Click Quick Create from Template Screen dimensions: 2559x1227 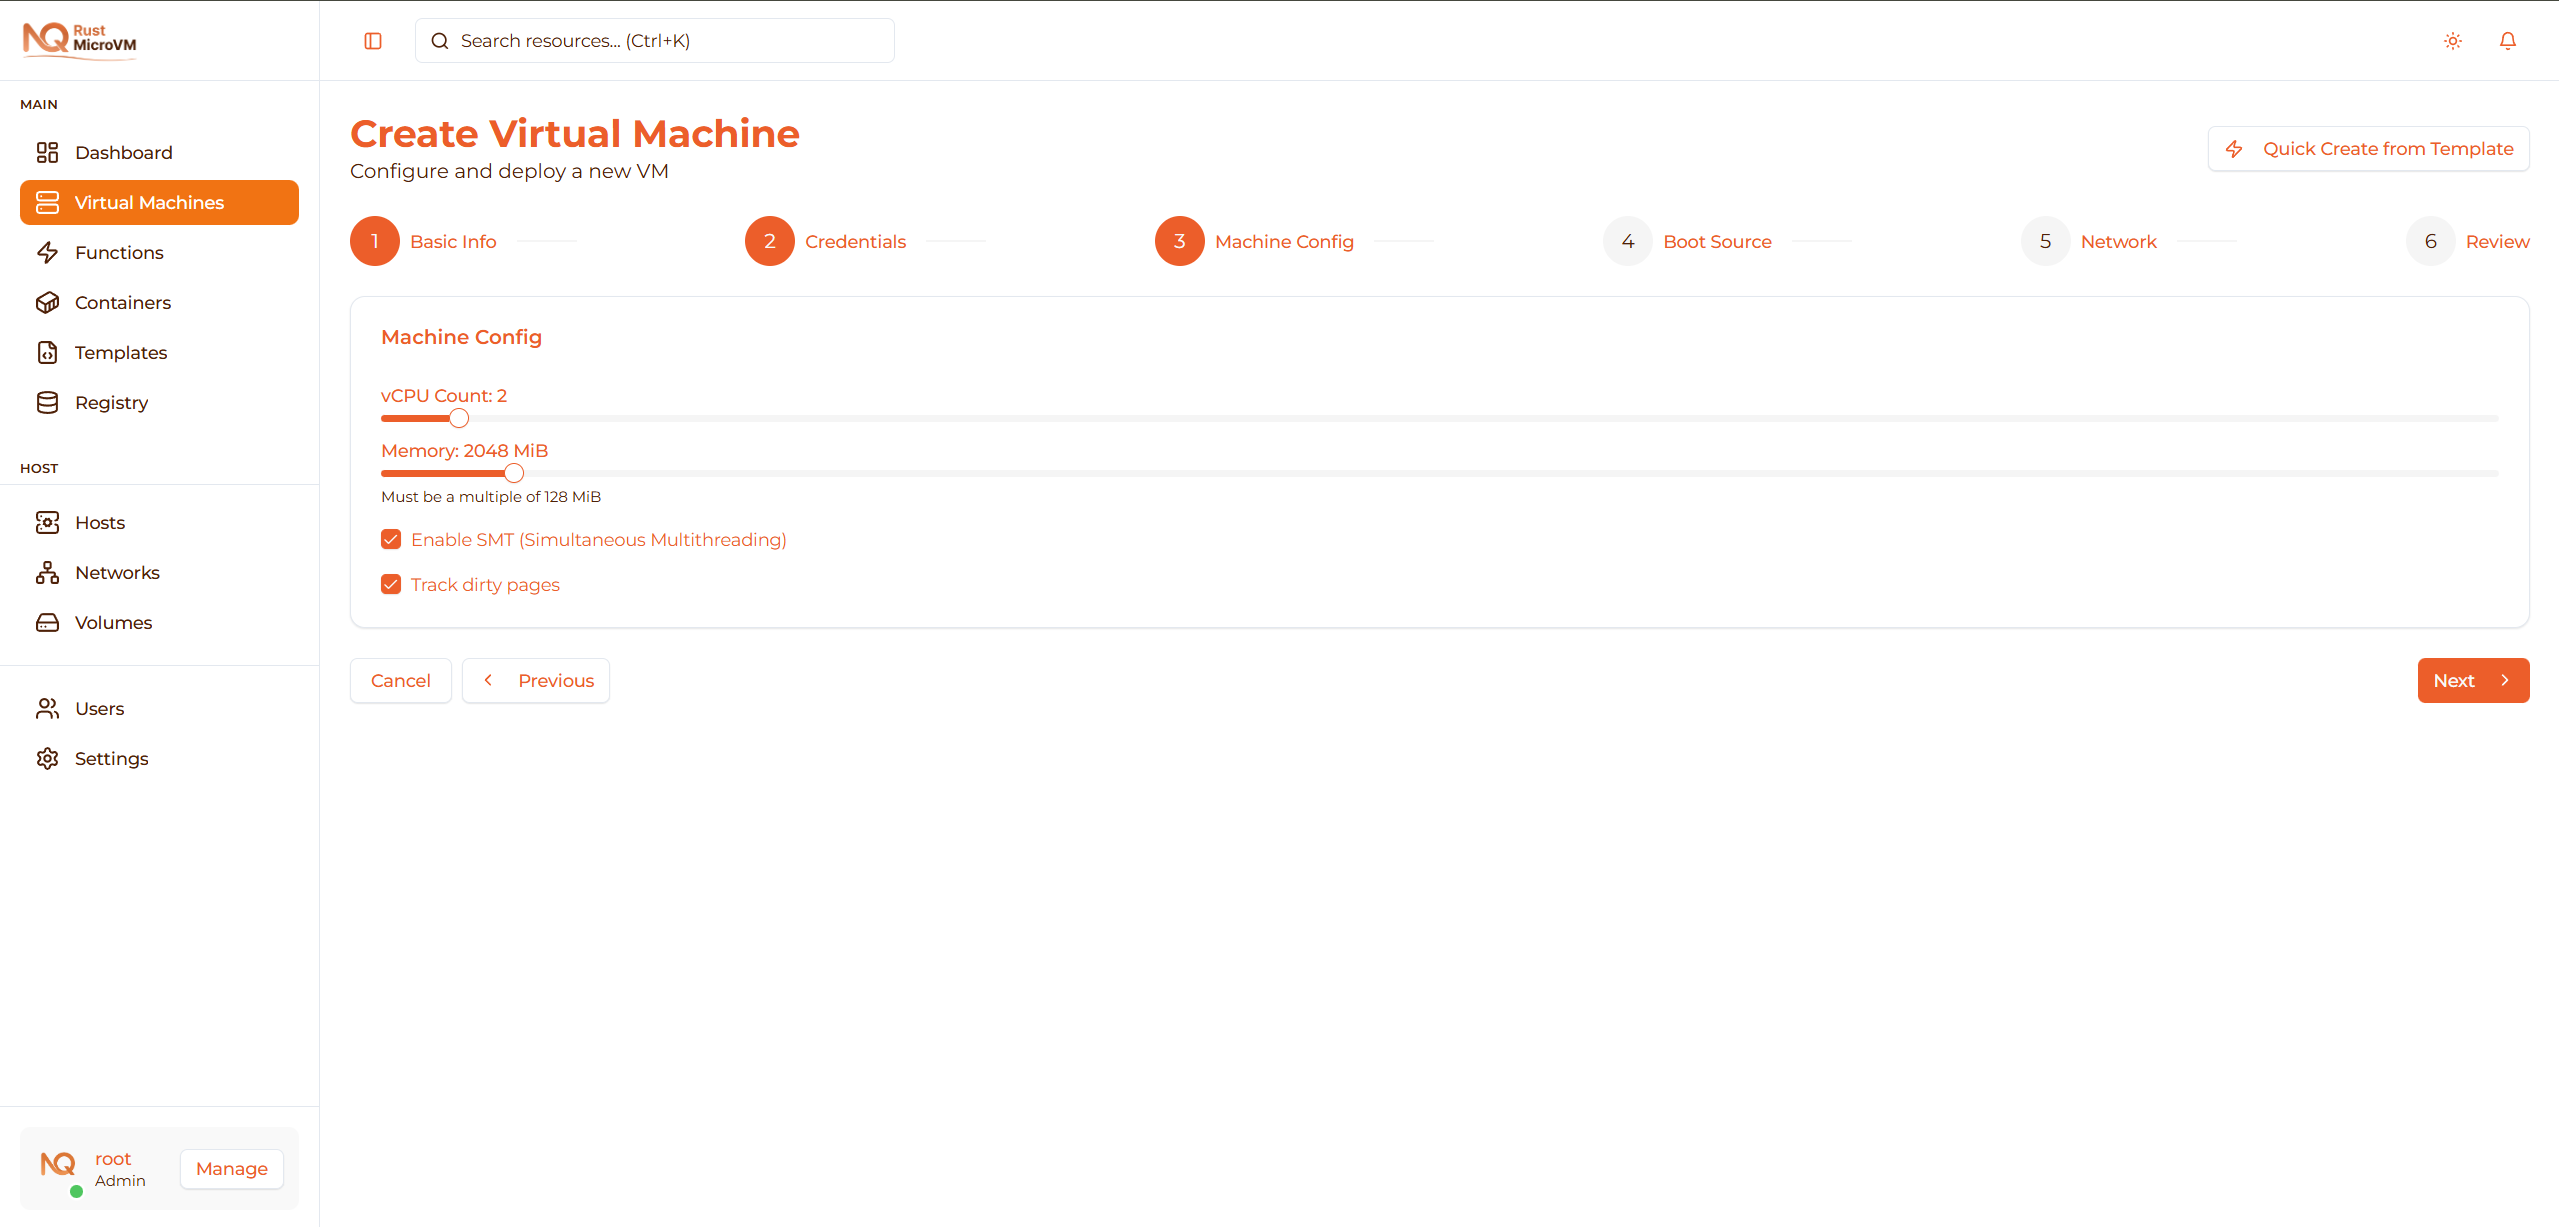(2367, 149)
